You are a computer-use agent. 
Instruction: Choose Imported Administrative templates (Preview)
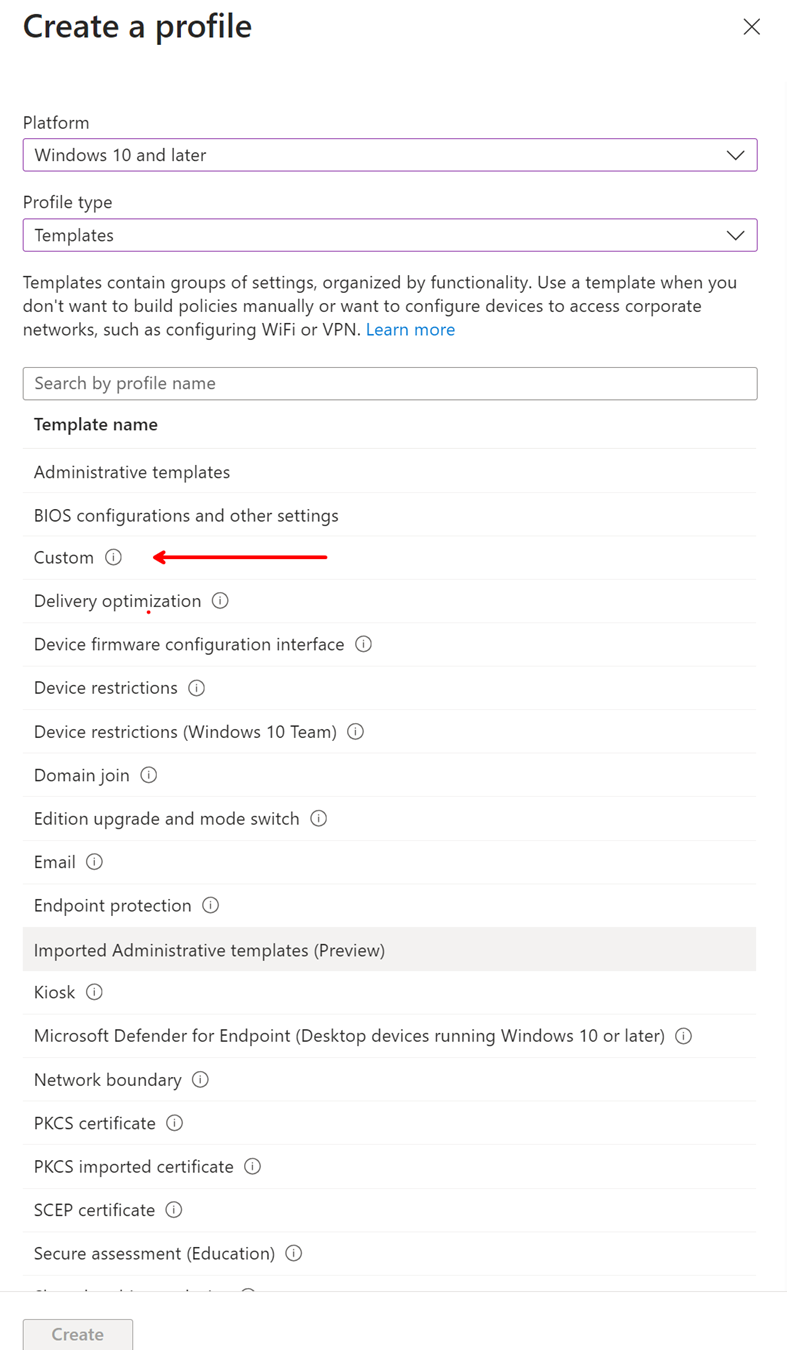tap(209, 950)
